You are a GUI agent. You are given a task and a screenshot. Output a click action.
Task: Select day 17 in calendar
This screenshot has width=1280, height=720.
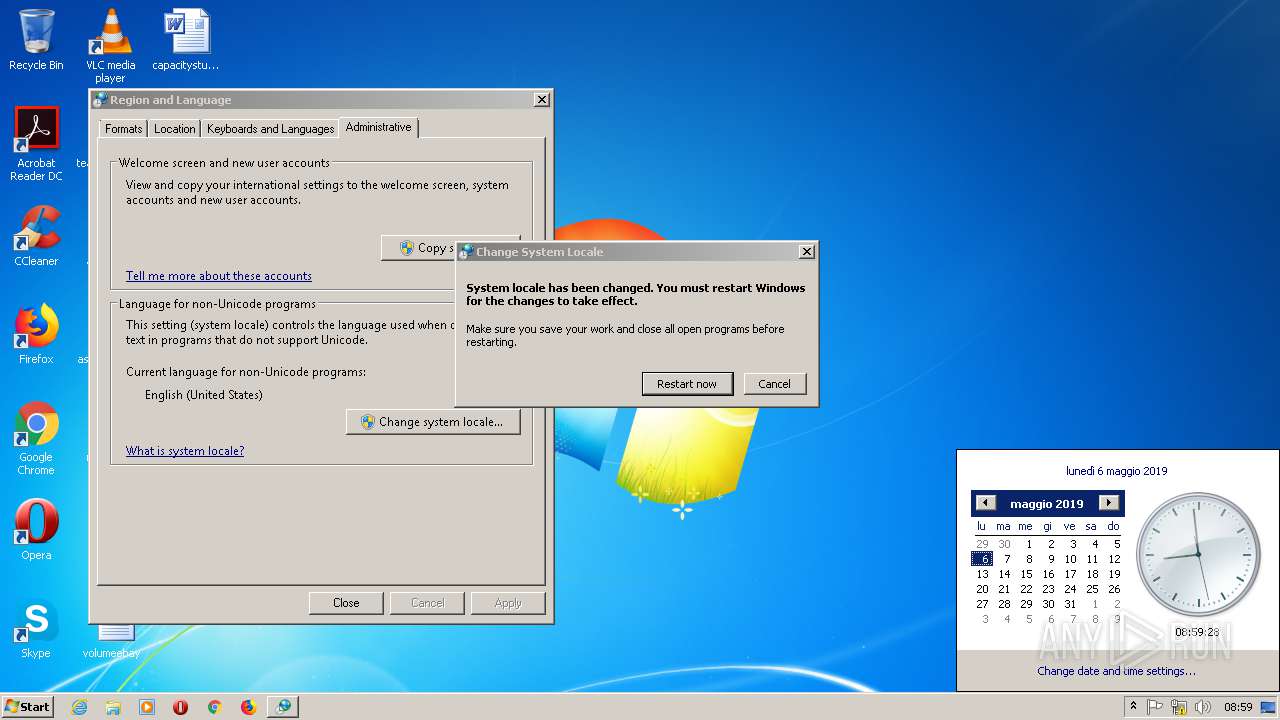coord(1070,574)
